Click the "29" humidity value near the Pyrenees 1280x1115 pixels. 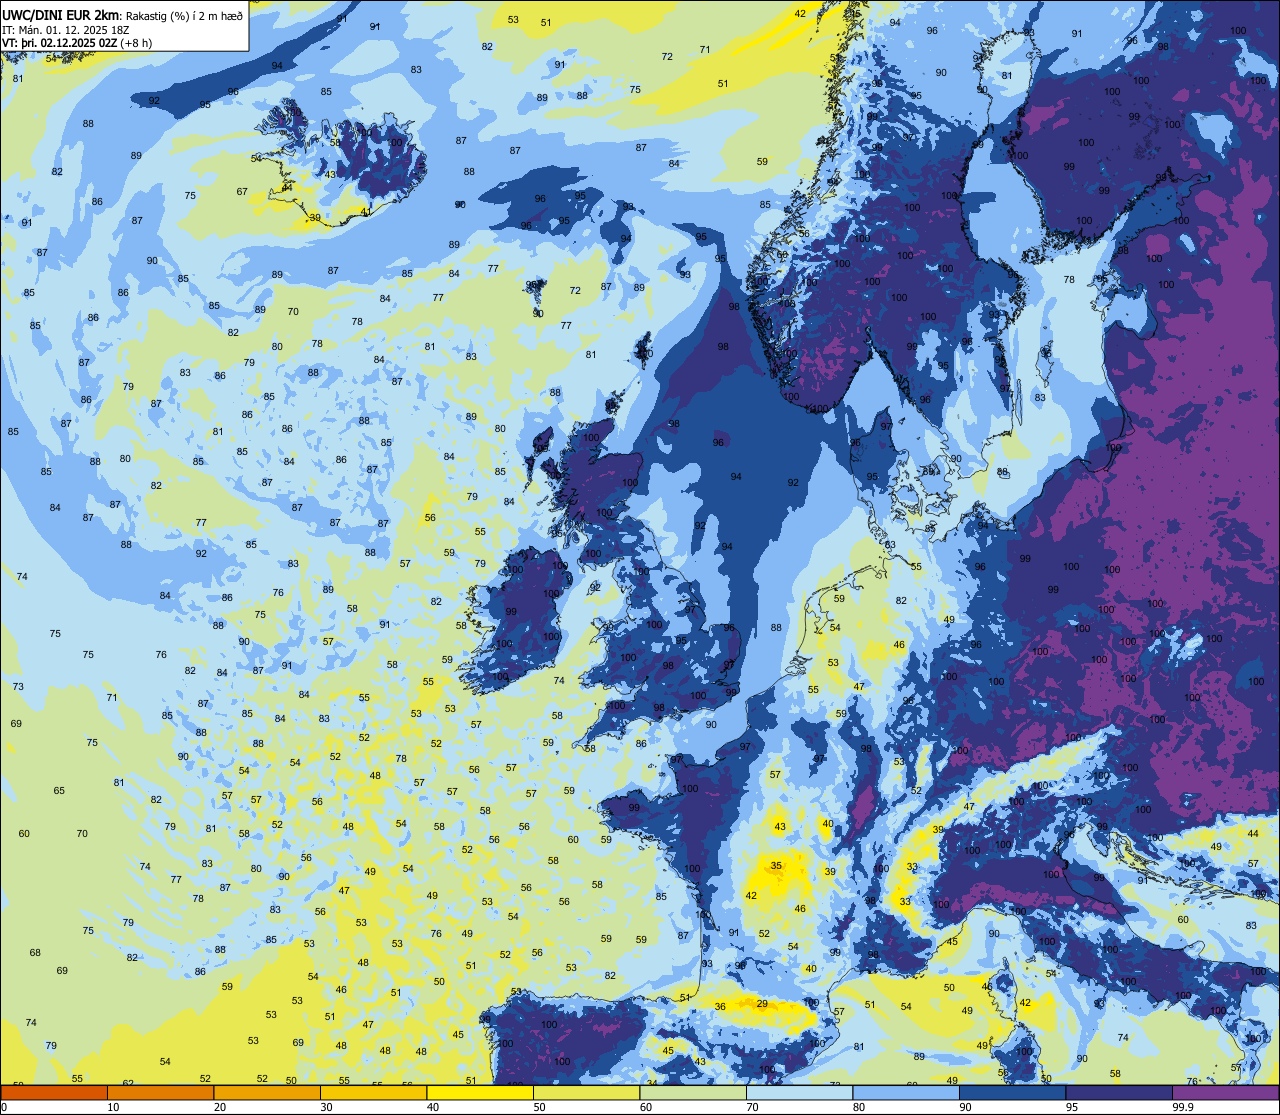coord(762,1003)
